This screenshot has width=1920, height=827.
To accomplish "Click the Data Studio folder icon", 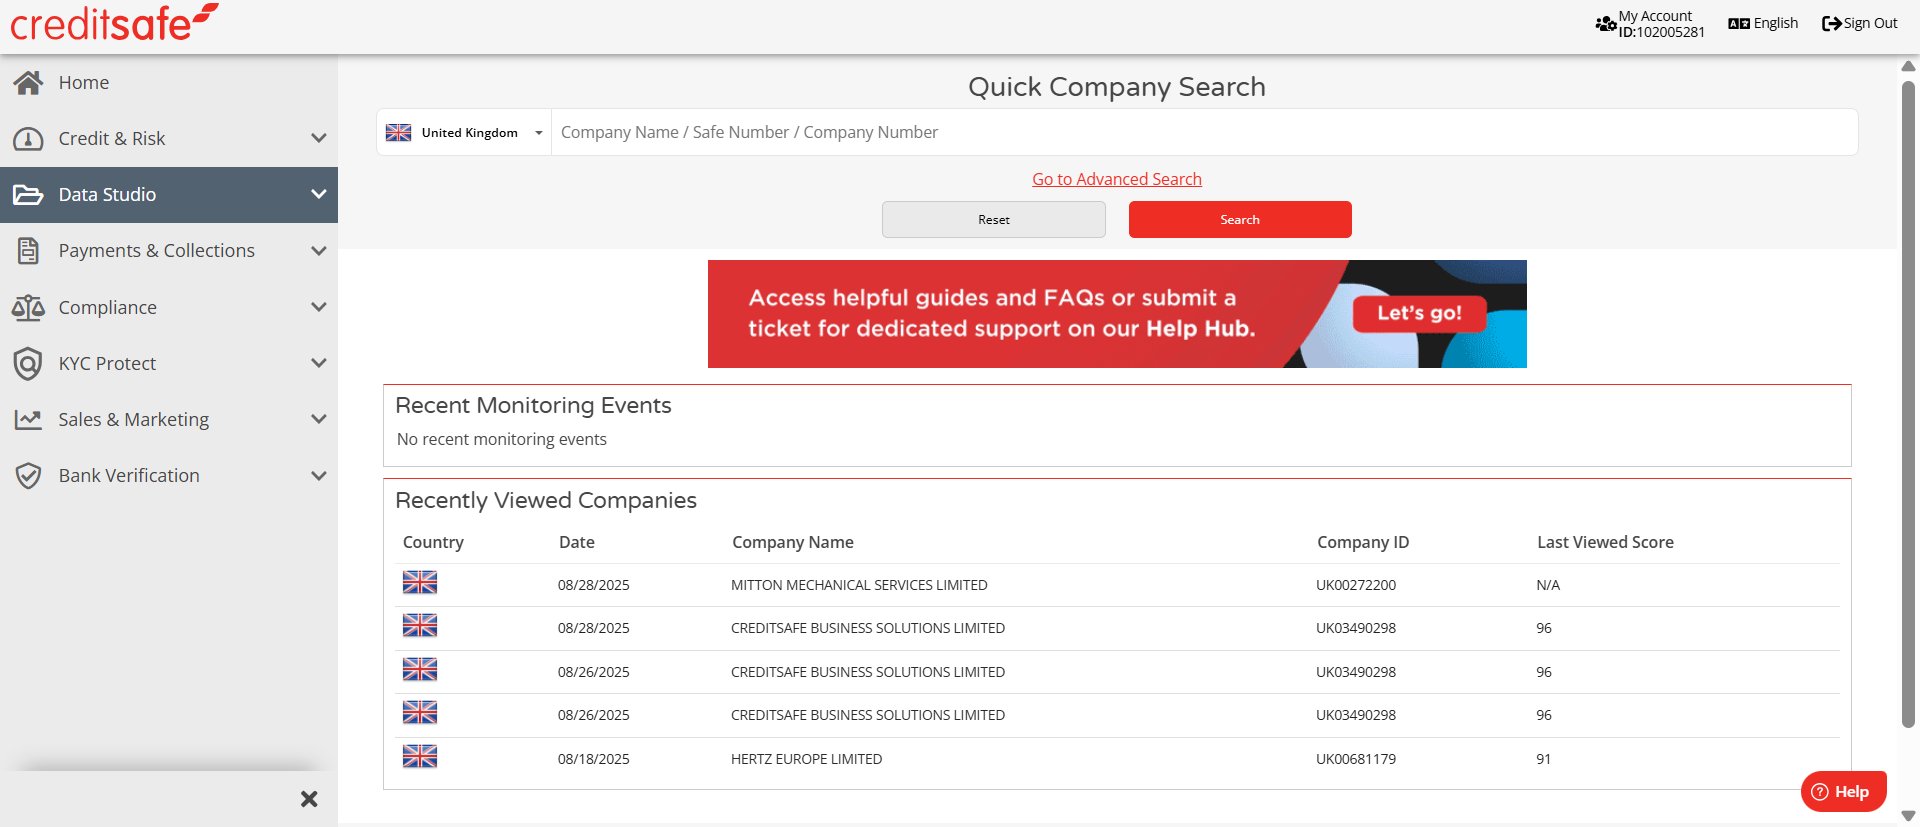I will click(x=28, y=195).
